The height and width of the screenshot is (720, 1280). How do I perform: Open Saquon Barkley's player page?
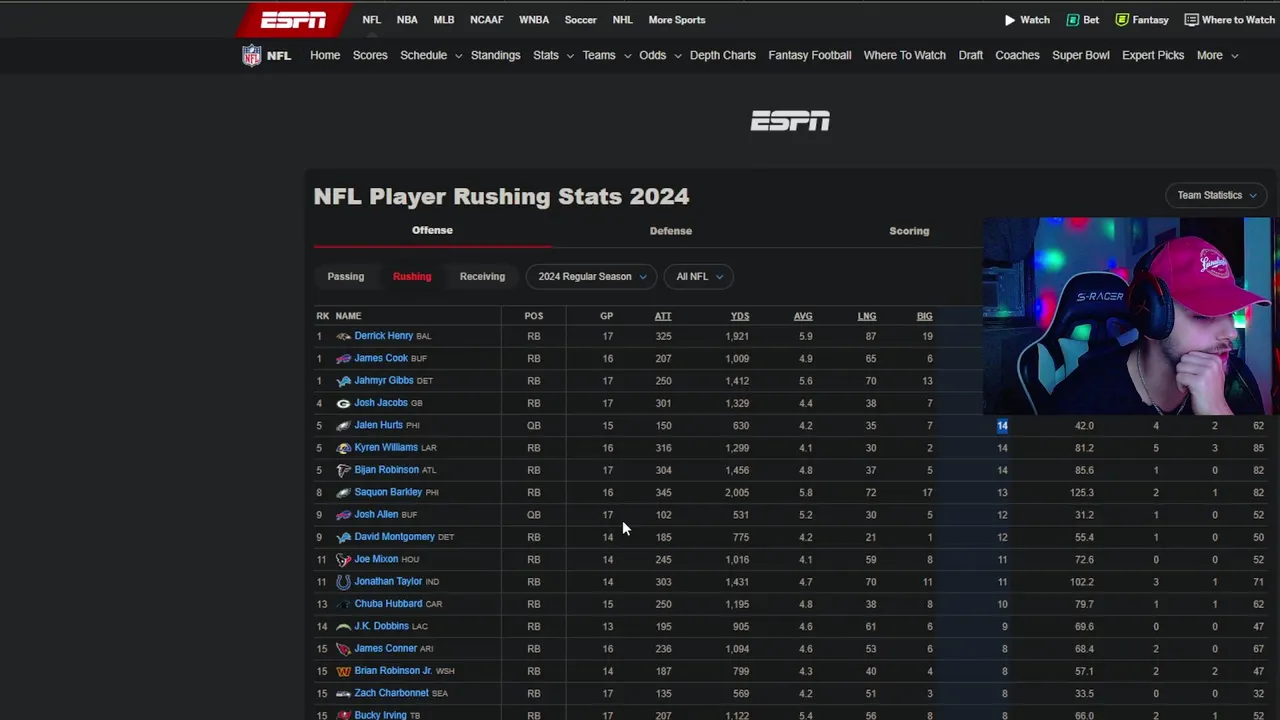tap(388, 492)
